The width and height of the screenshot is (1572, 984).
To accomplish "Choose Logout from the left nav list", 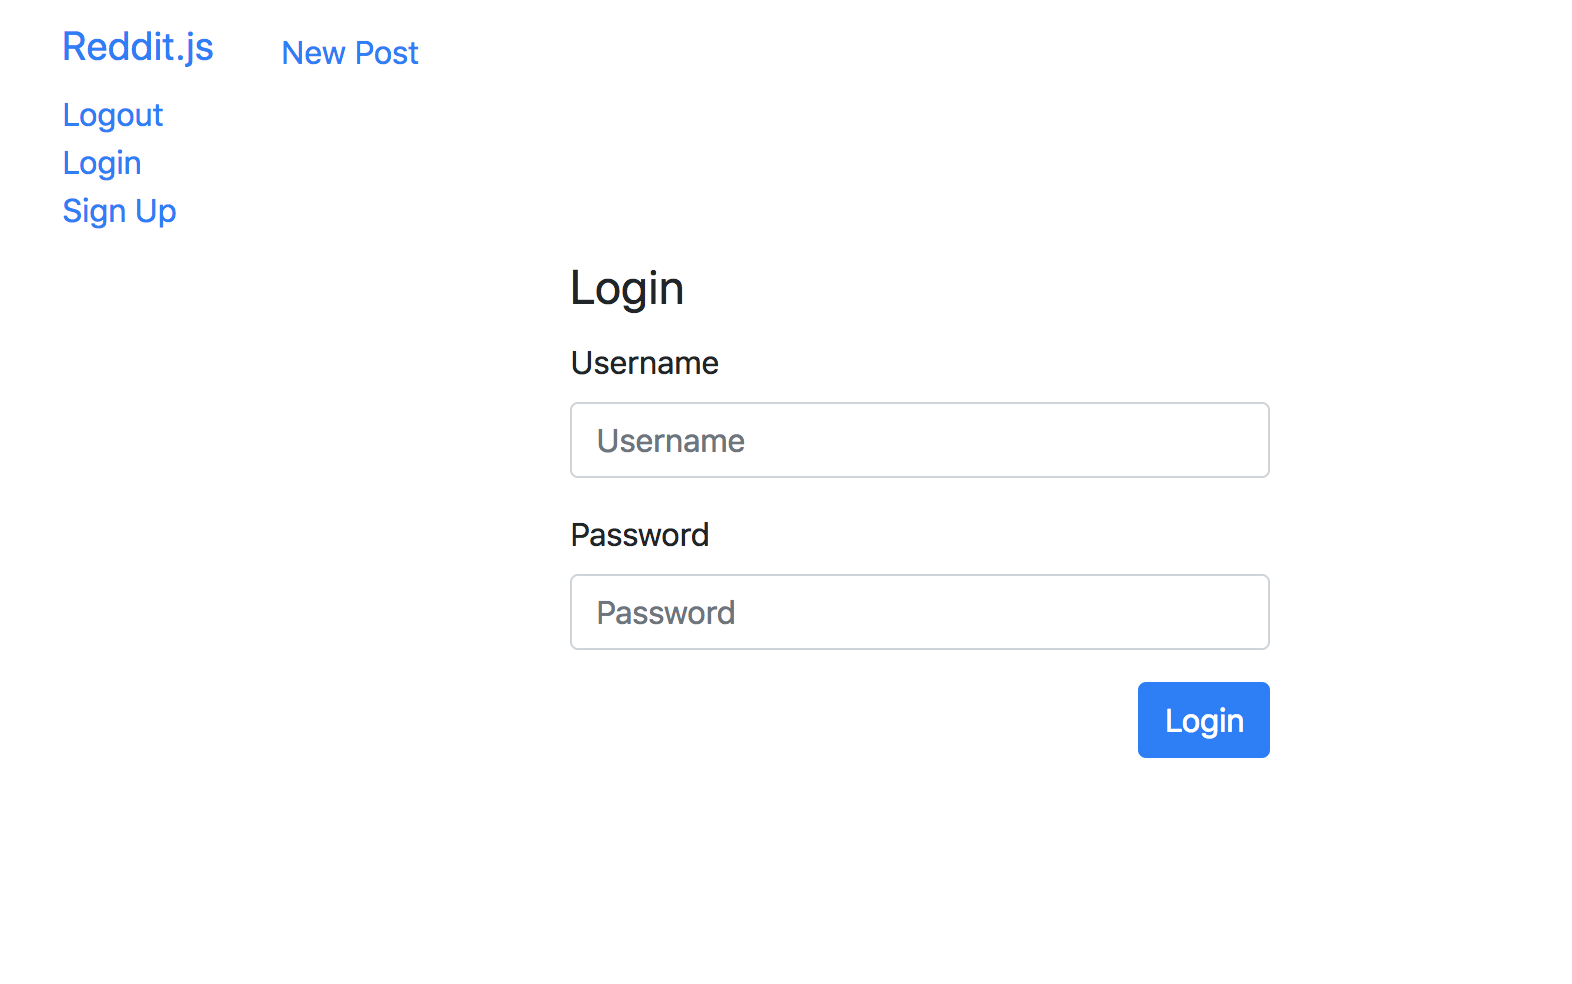I will [112, 115].
